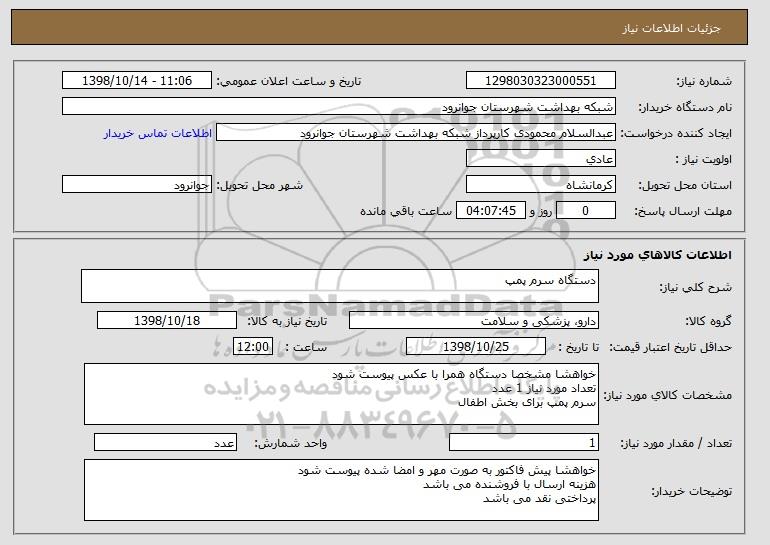Click header title جزئیات اطلاعات نیاز
This screenshot has width=770, height=545.
point(671,28)
